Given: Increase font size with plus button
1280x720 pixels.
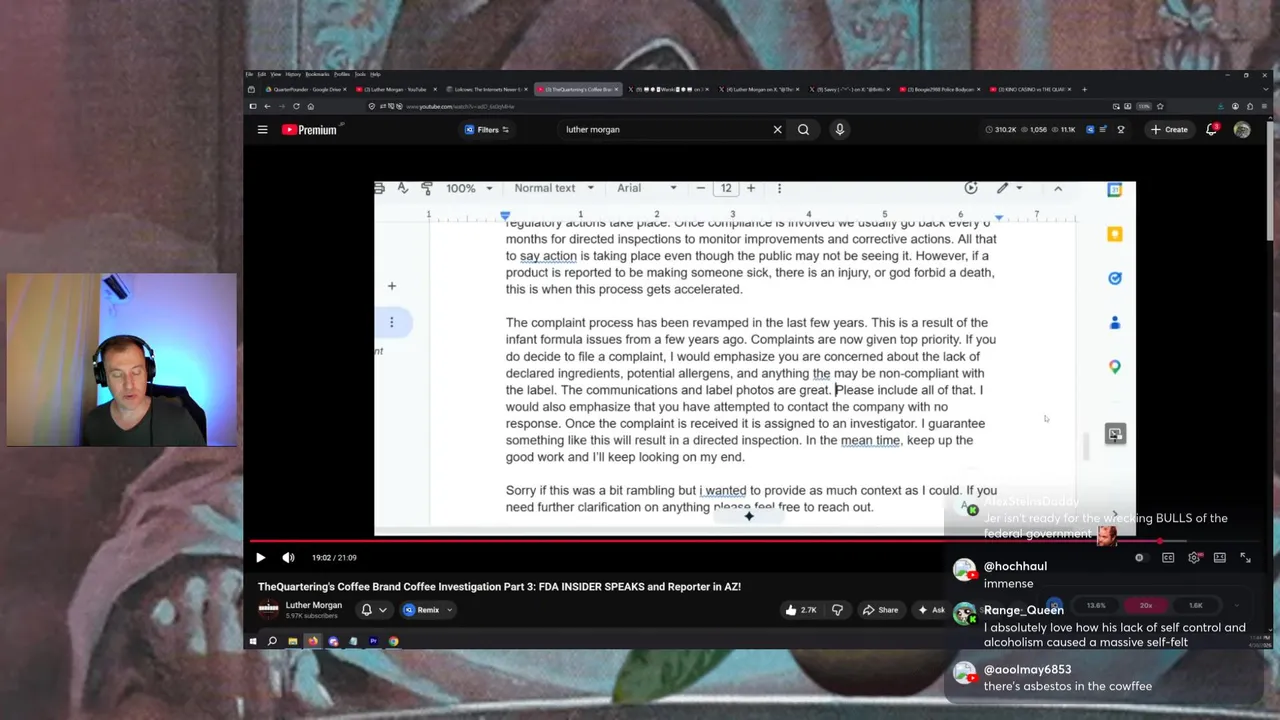Looking at the screenshot, I should [x=751, y=188].
